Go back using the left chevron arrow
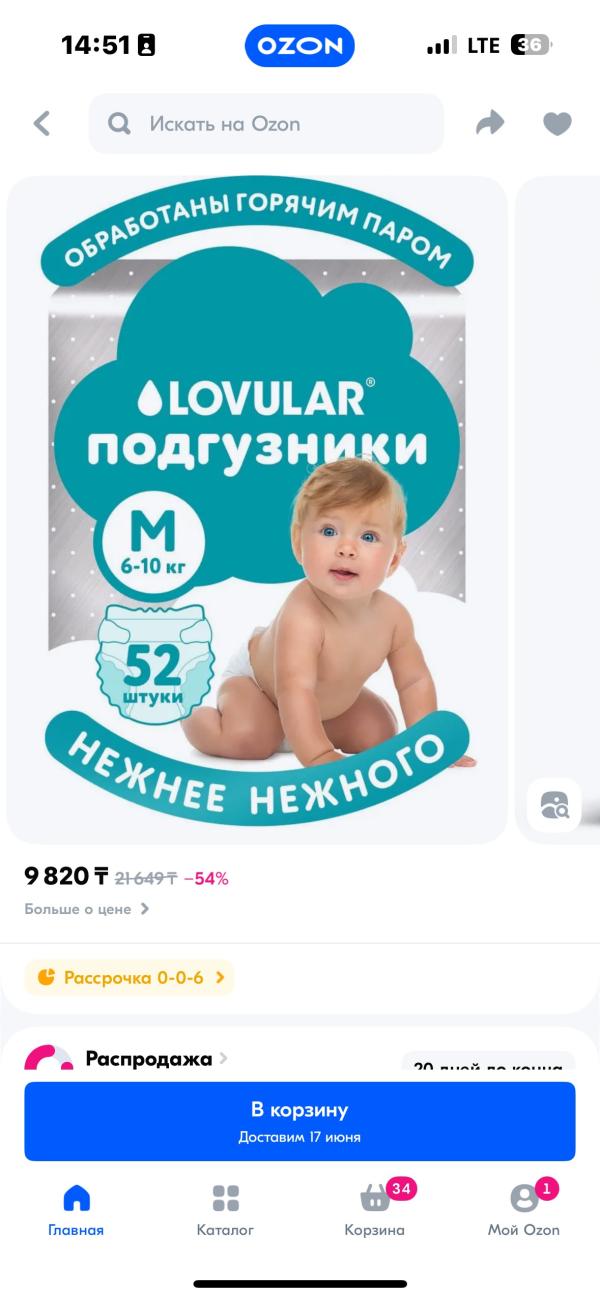The width and height of the screenshot is (600, 1300). (41, 124)
